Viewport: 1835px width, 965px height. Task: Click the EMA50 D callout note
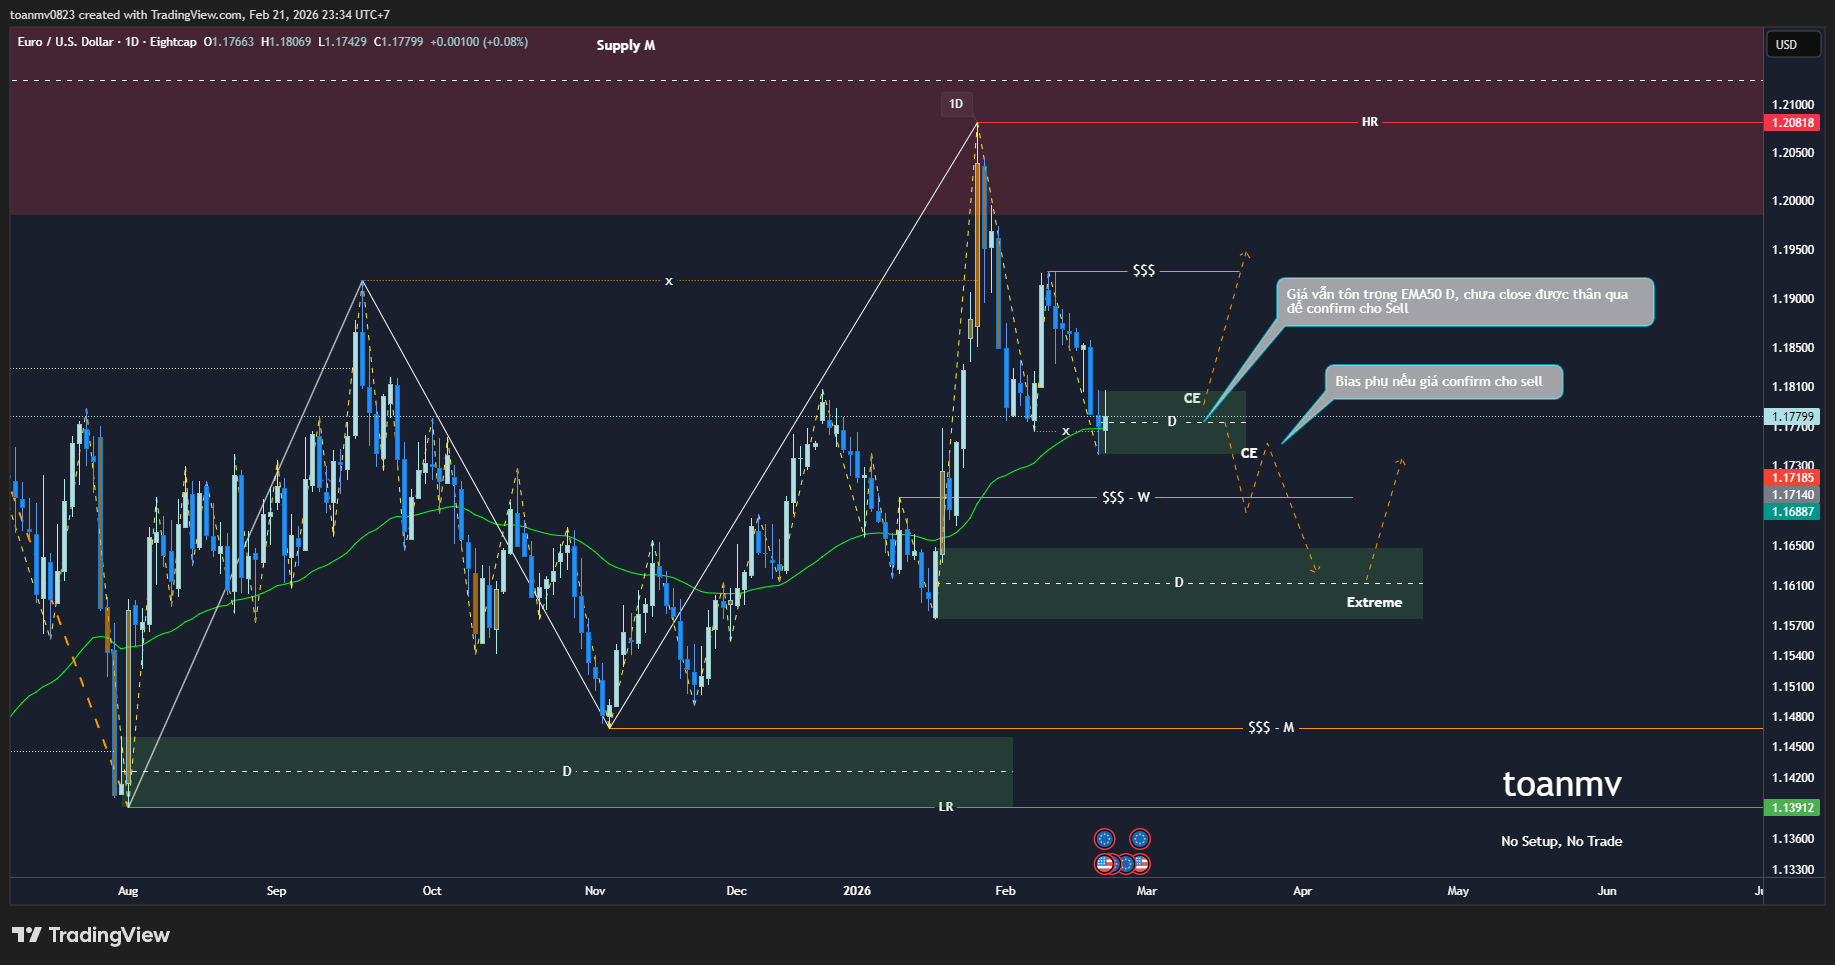pos(1465,302)
